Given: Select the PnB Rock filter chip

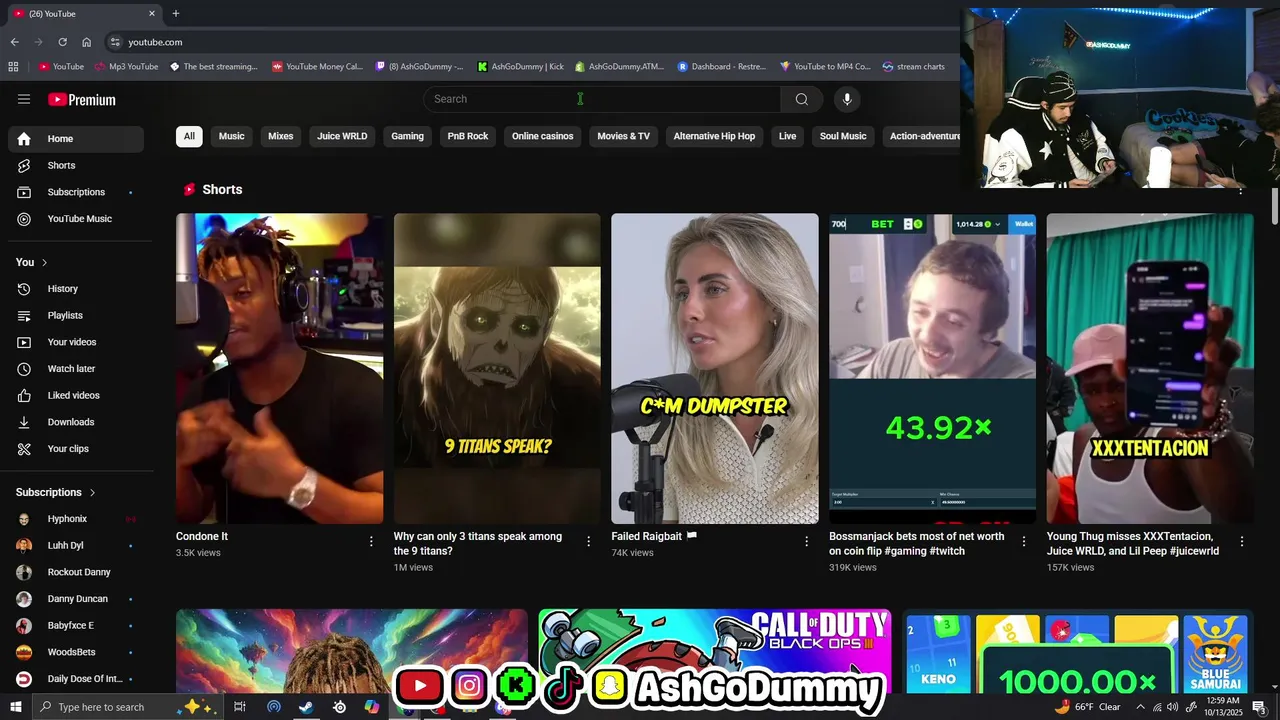Looking at the screenshot, I should (x=468, y=136).
